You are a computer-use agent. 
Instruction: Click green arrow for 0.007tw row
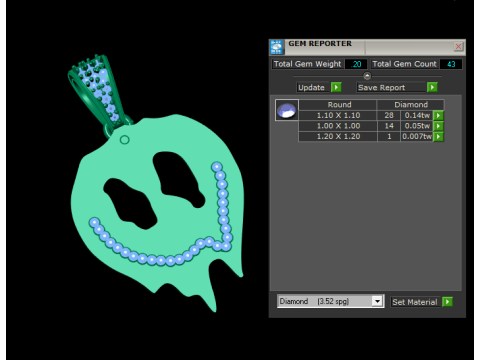click(439, 137)
